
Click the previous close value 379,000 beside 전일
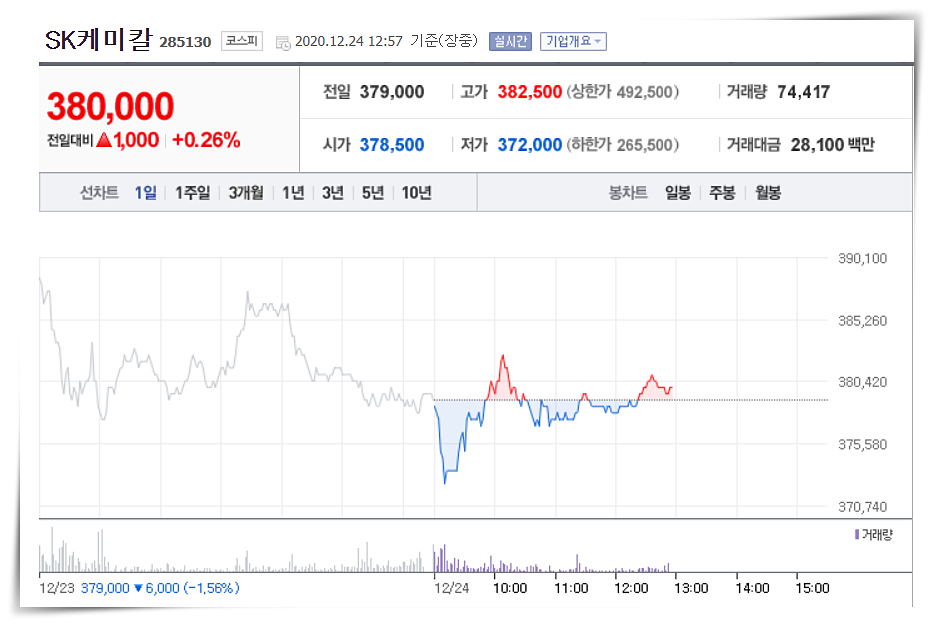point(392,92)
